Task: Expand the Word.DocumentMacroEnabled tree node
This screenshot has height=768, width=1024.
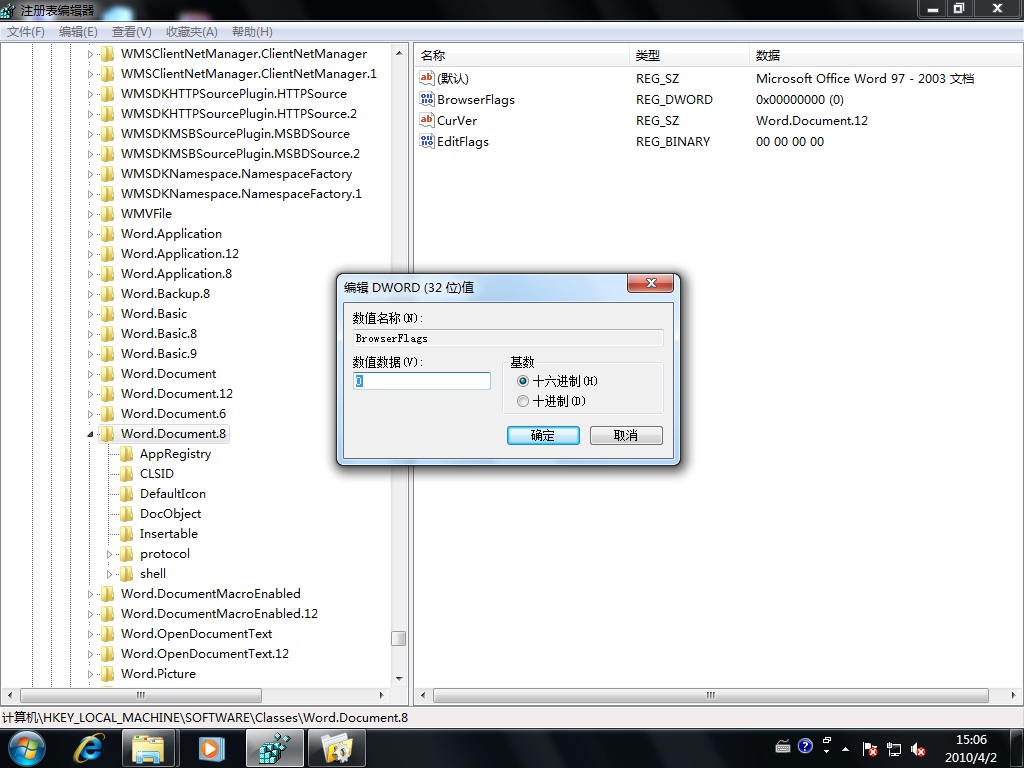Action: [90, 594]
